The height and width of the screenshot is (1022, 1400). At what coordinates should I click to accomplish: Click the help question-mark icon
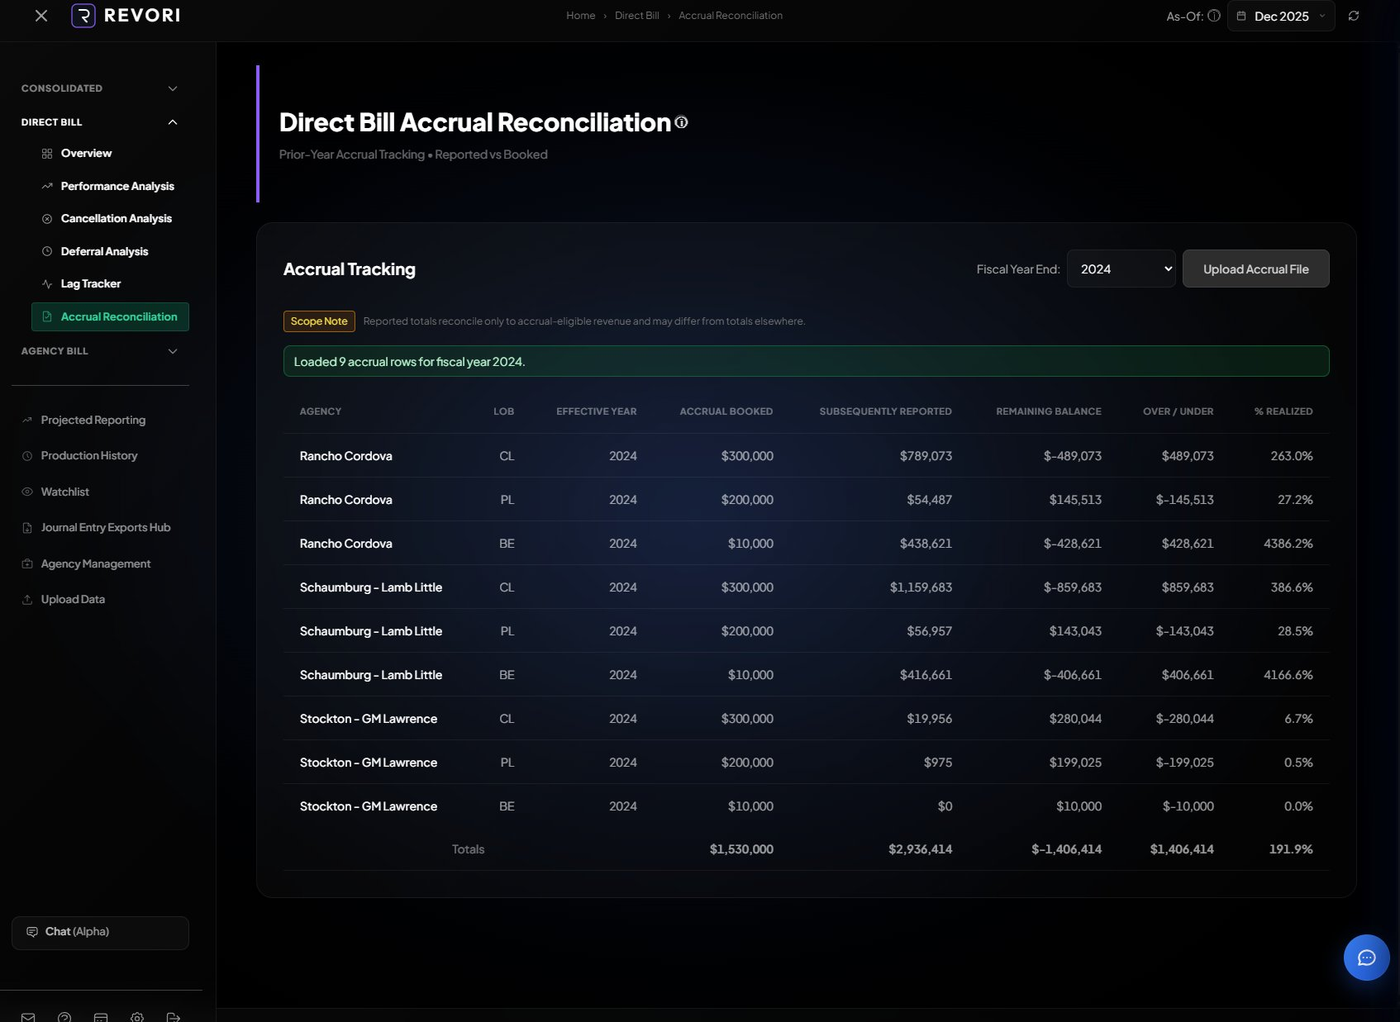tap(64, 1017)
